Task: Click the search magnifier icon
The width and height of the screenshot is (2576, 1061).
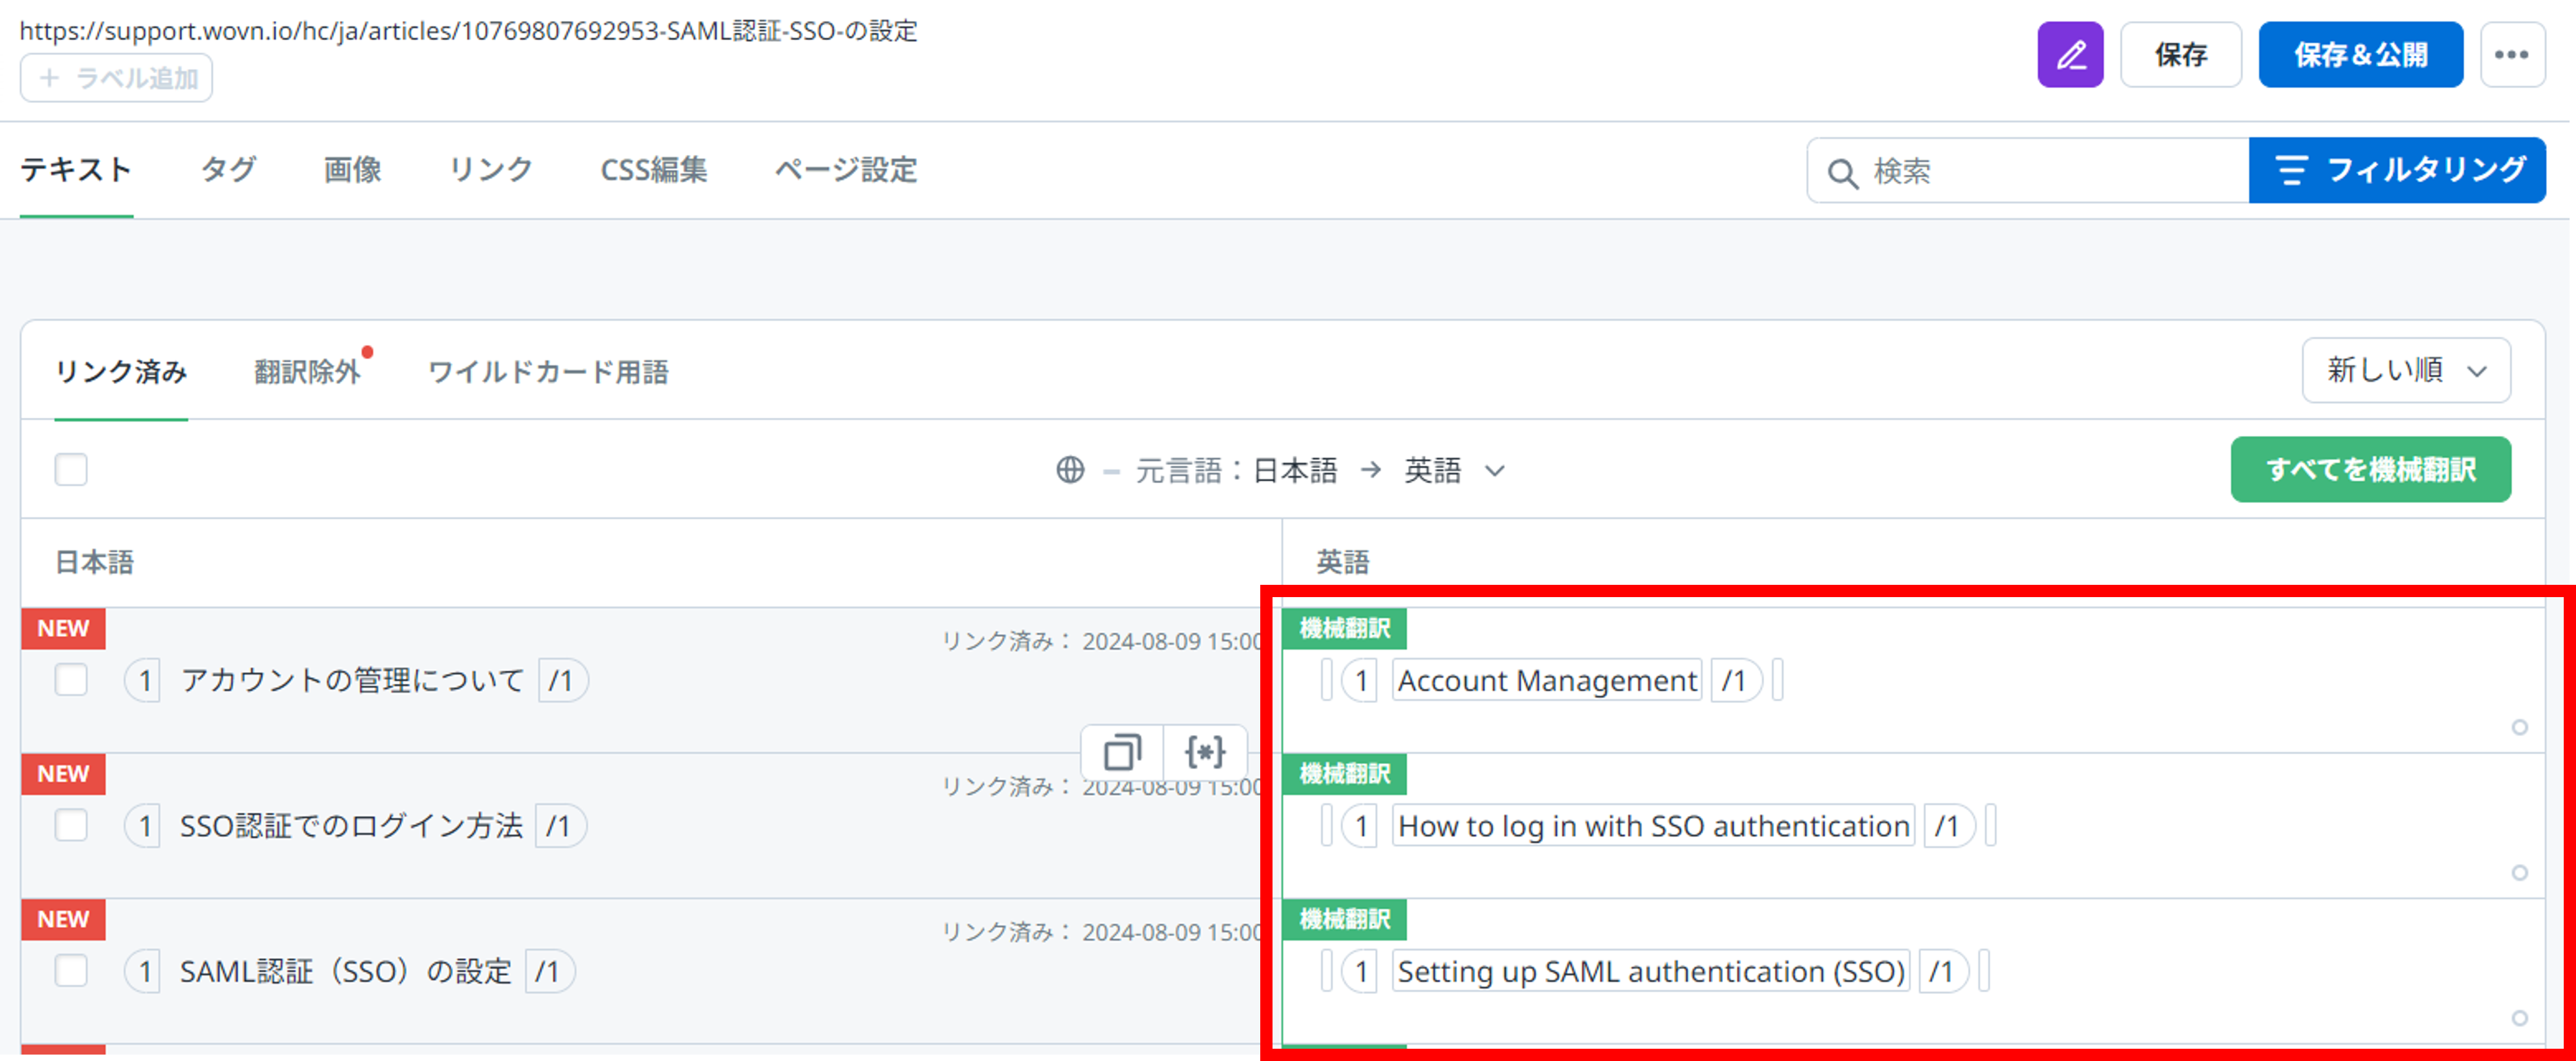Action: pos(1842,172)
